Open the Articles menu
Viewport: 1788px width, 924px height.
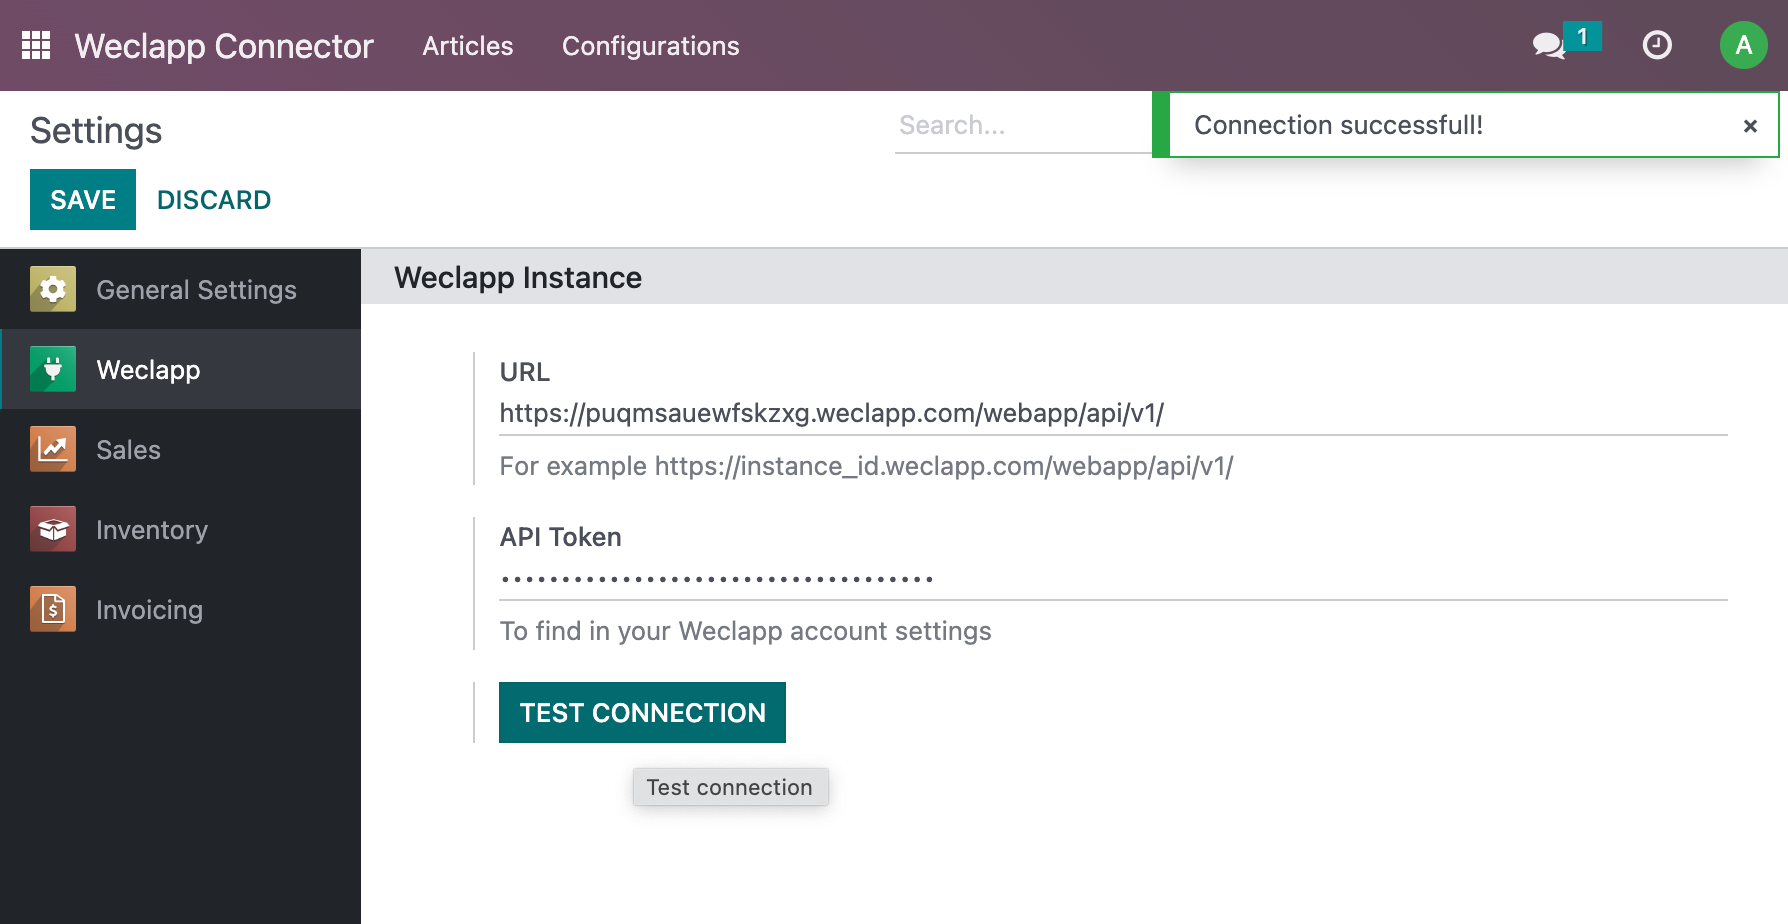pyautogui.click(x=467, y=46)
